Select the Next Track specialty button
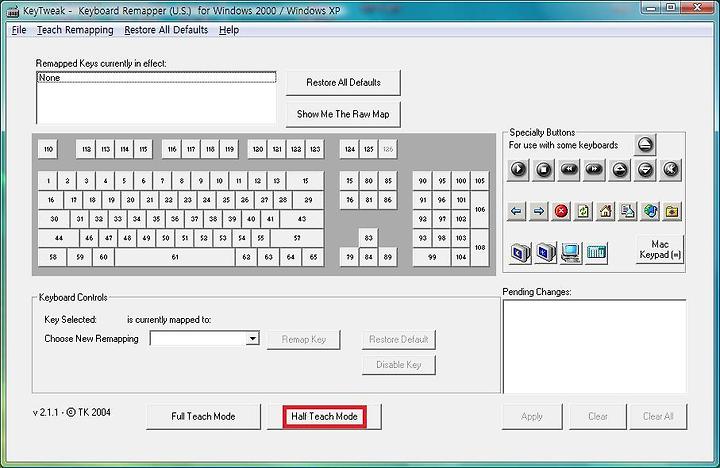Viewport: 720px width, 468px height. point(594,169)
